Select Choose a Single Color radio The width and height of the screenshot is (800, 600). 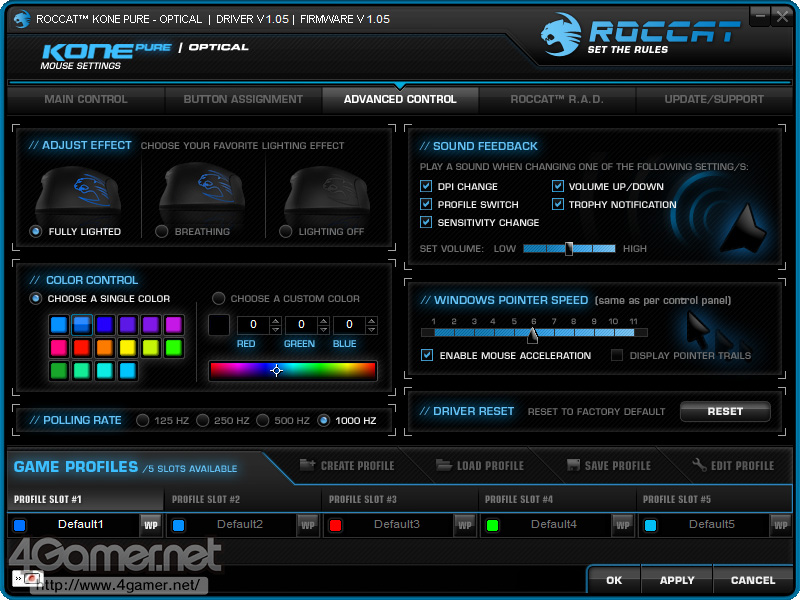(35, 298)
